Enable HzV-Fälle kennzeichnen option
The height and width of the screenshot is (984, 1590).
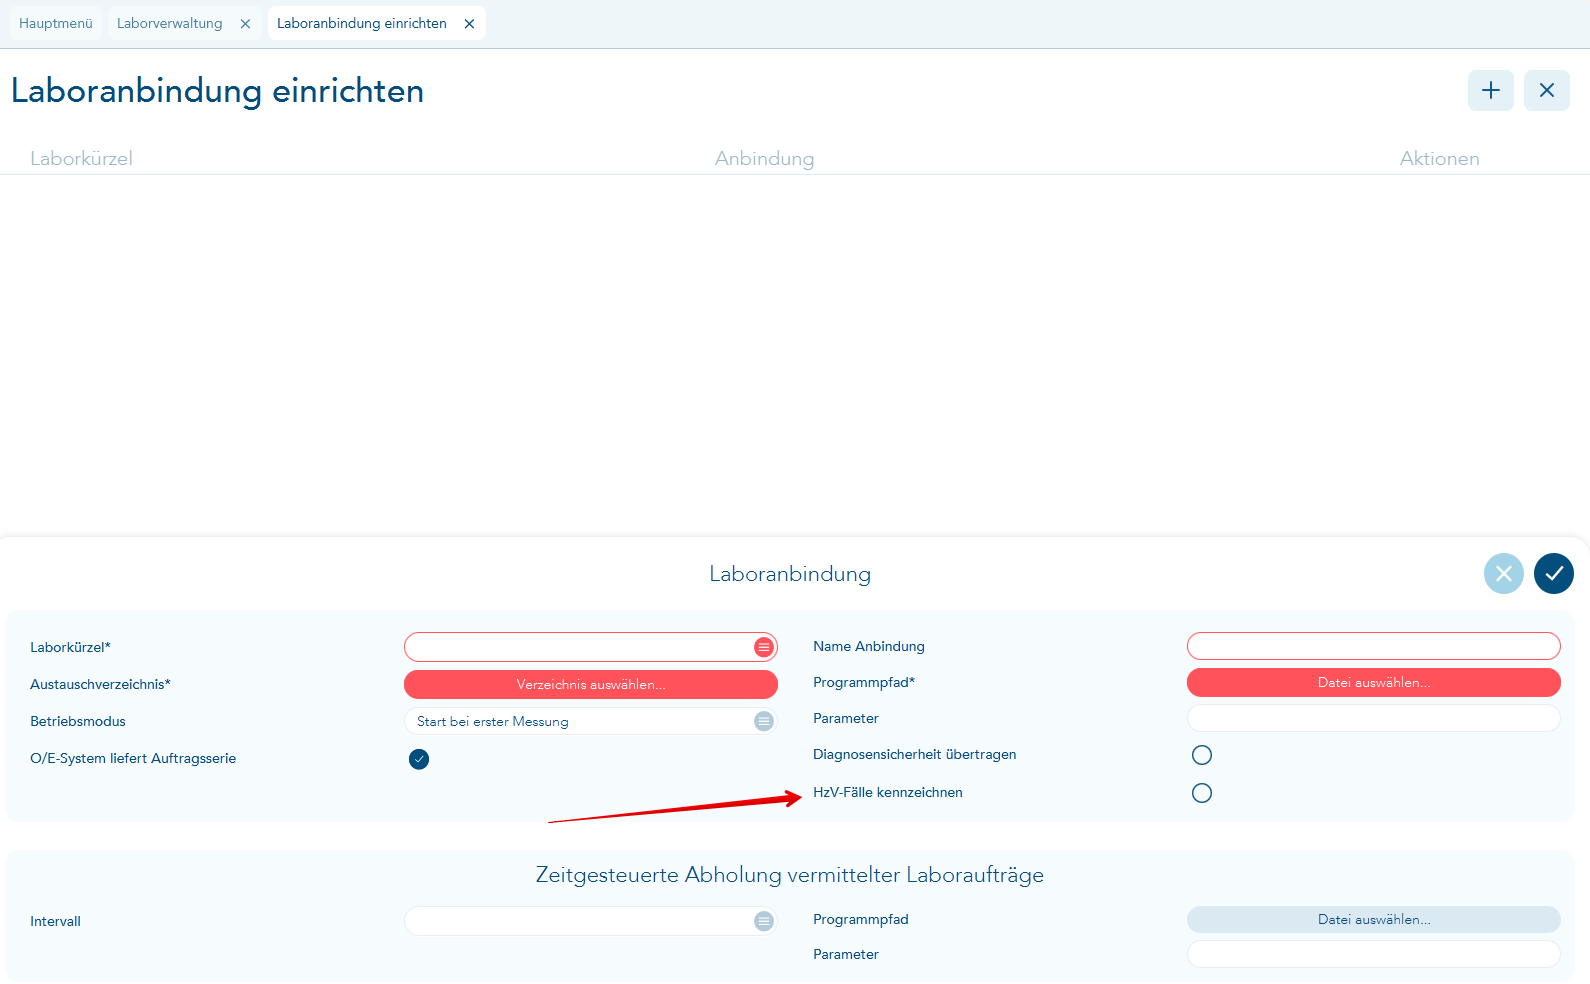tap(1202, 793)
